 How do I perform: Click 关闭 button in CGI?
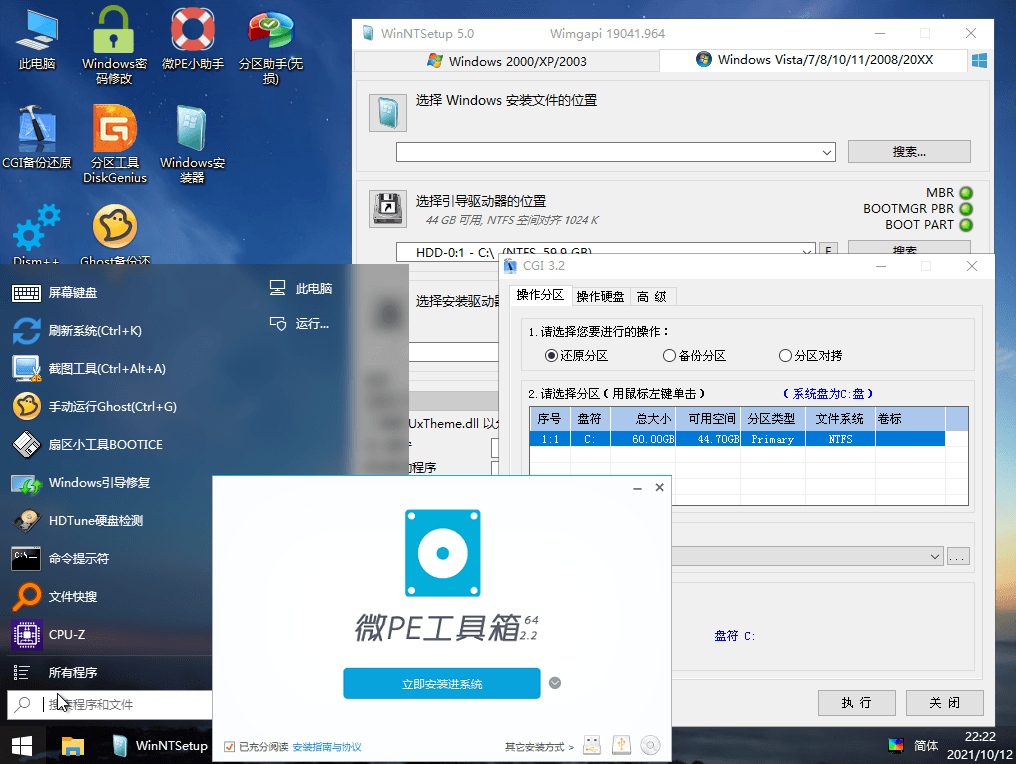point(945,702)
